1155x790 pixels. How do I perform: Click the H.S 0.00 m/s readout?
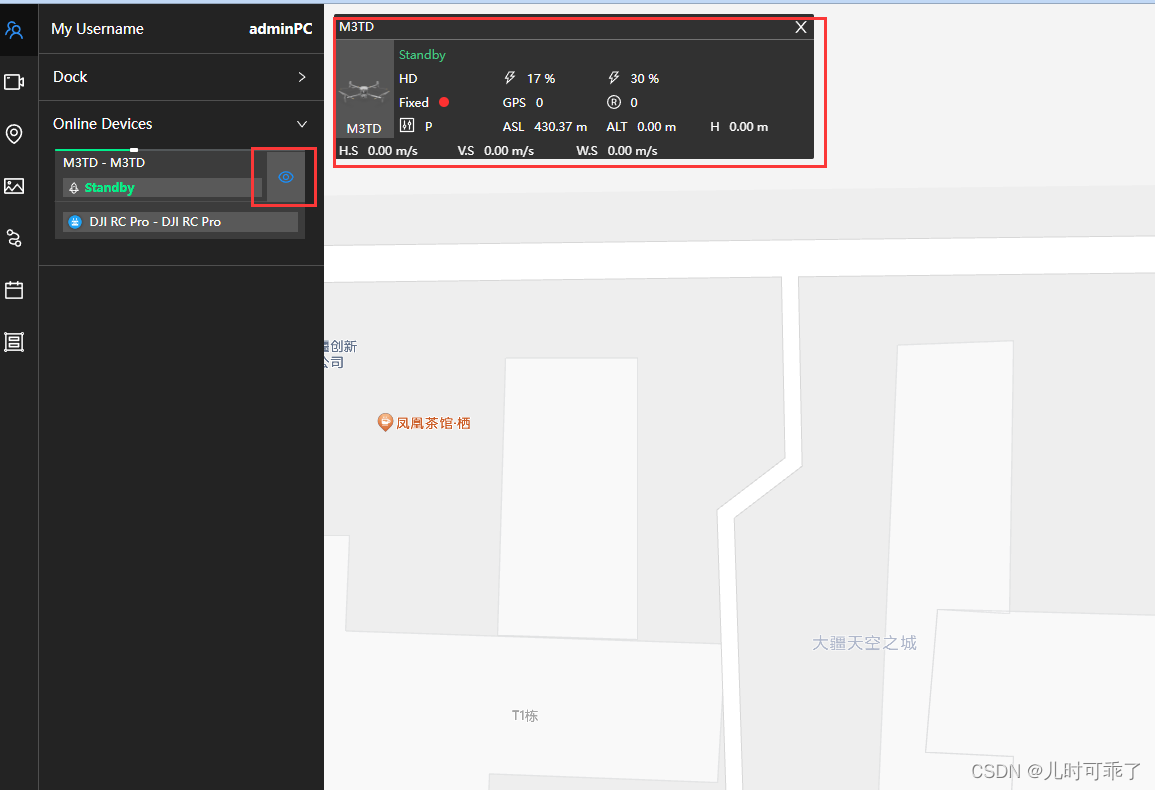coord(378,151)
